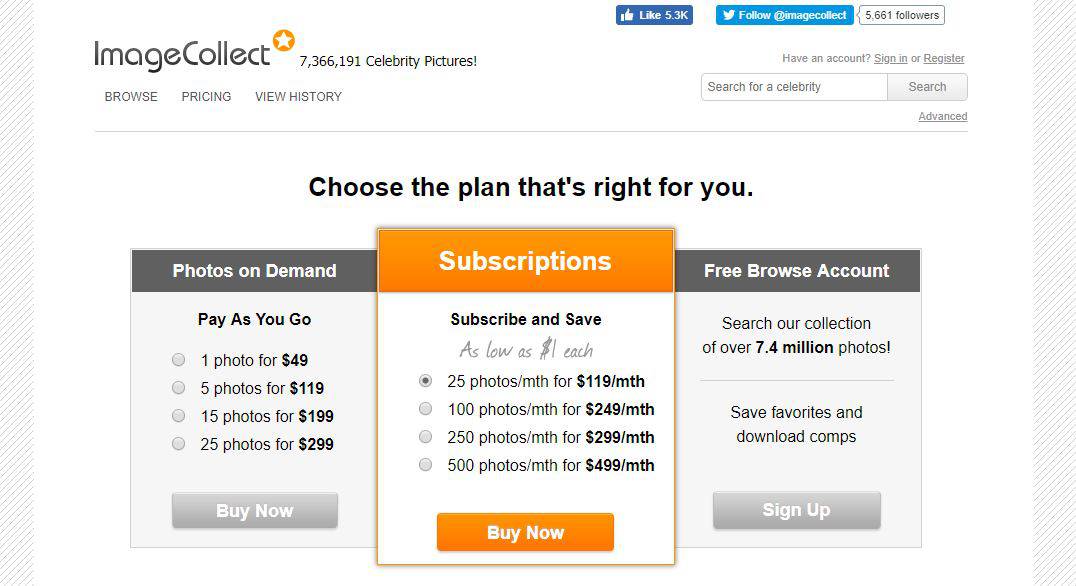Focus the Search for a celebrity field

pyautogui.click(x=794, y=87)
